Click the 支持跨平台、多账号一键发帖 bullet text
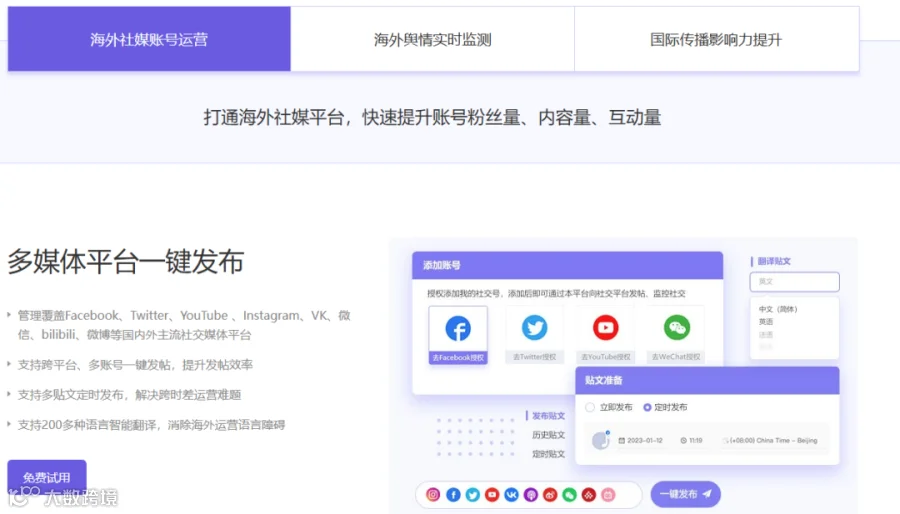900x514 pixels. coord(135,365)
